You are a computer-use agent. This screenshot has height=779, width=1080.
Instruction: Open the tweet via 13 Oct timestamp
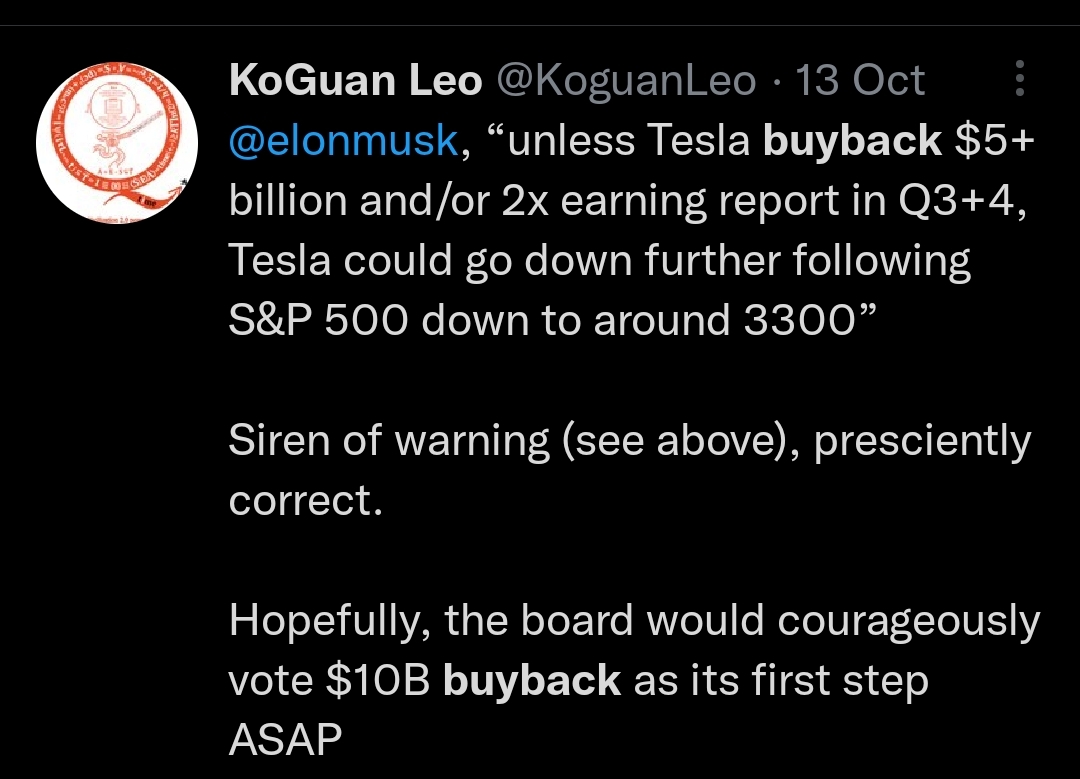pos(860,81)
